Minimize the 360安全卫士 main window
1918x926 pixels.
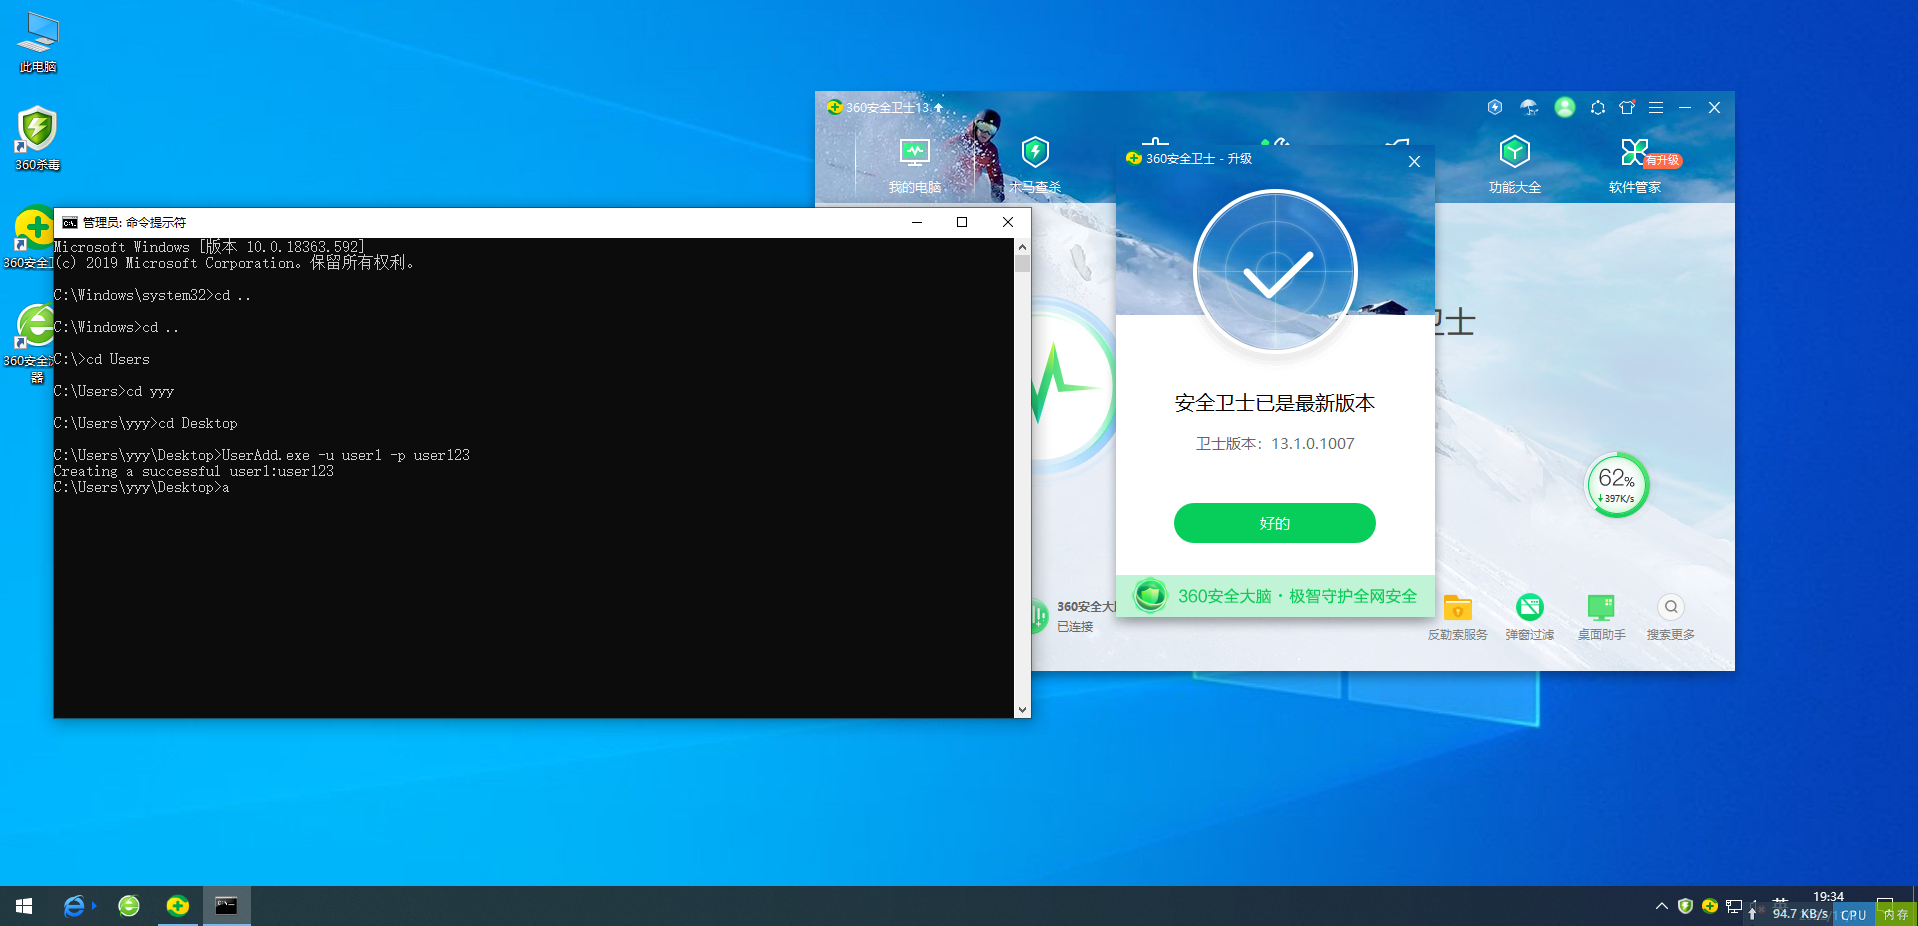(x=1685, y=107)
